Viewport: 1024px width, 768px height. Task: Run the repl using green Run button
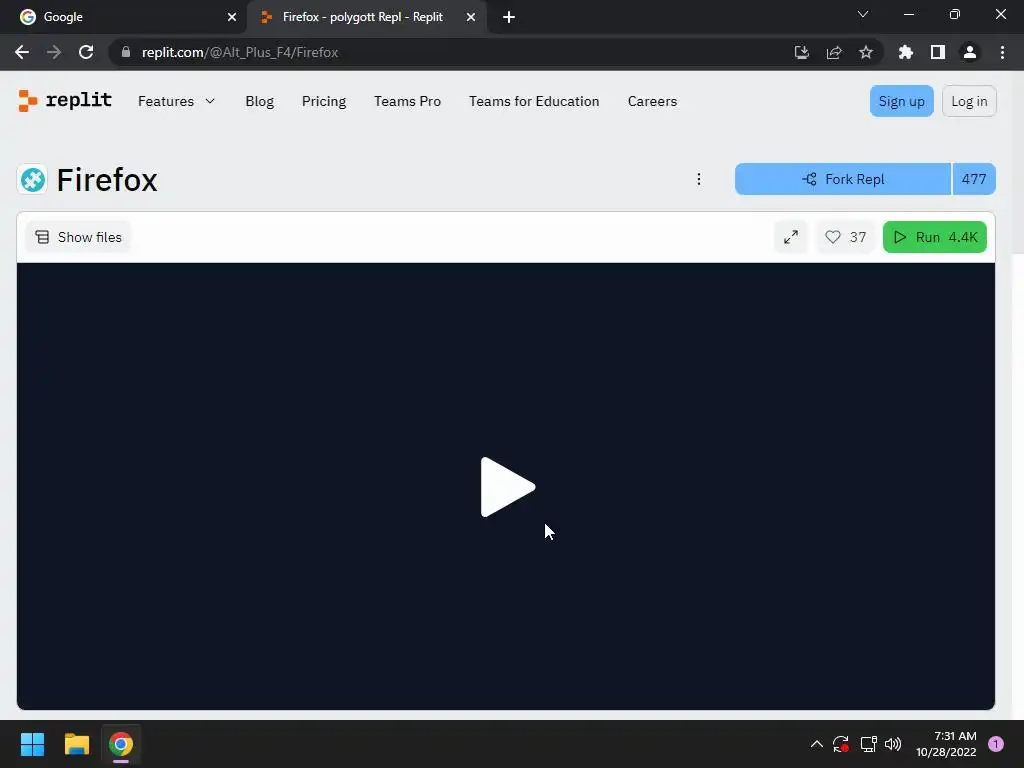tap(935, 237)
